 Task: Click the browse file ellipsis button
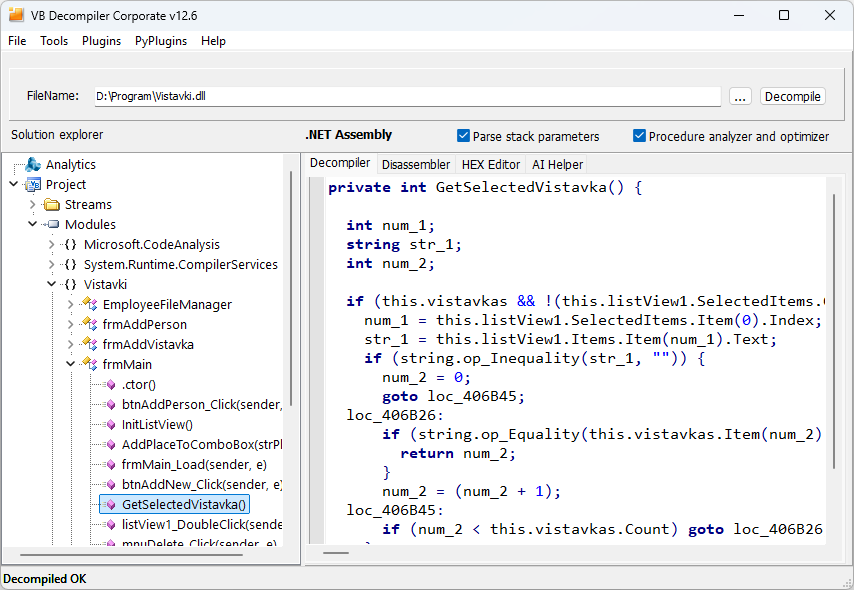point(740,97)
